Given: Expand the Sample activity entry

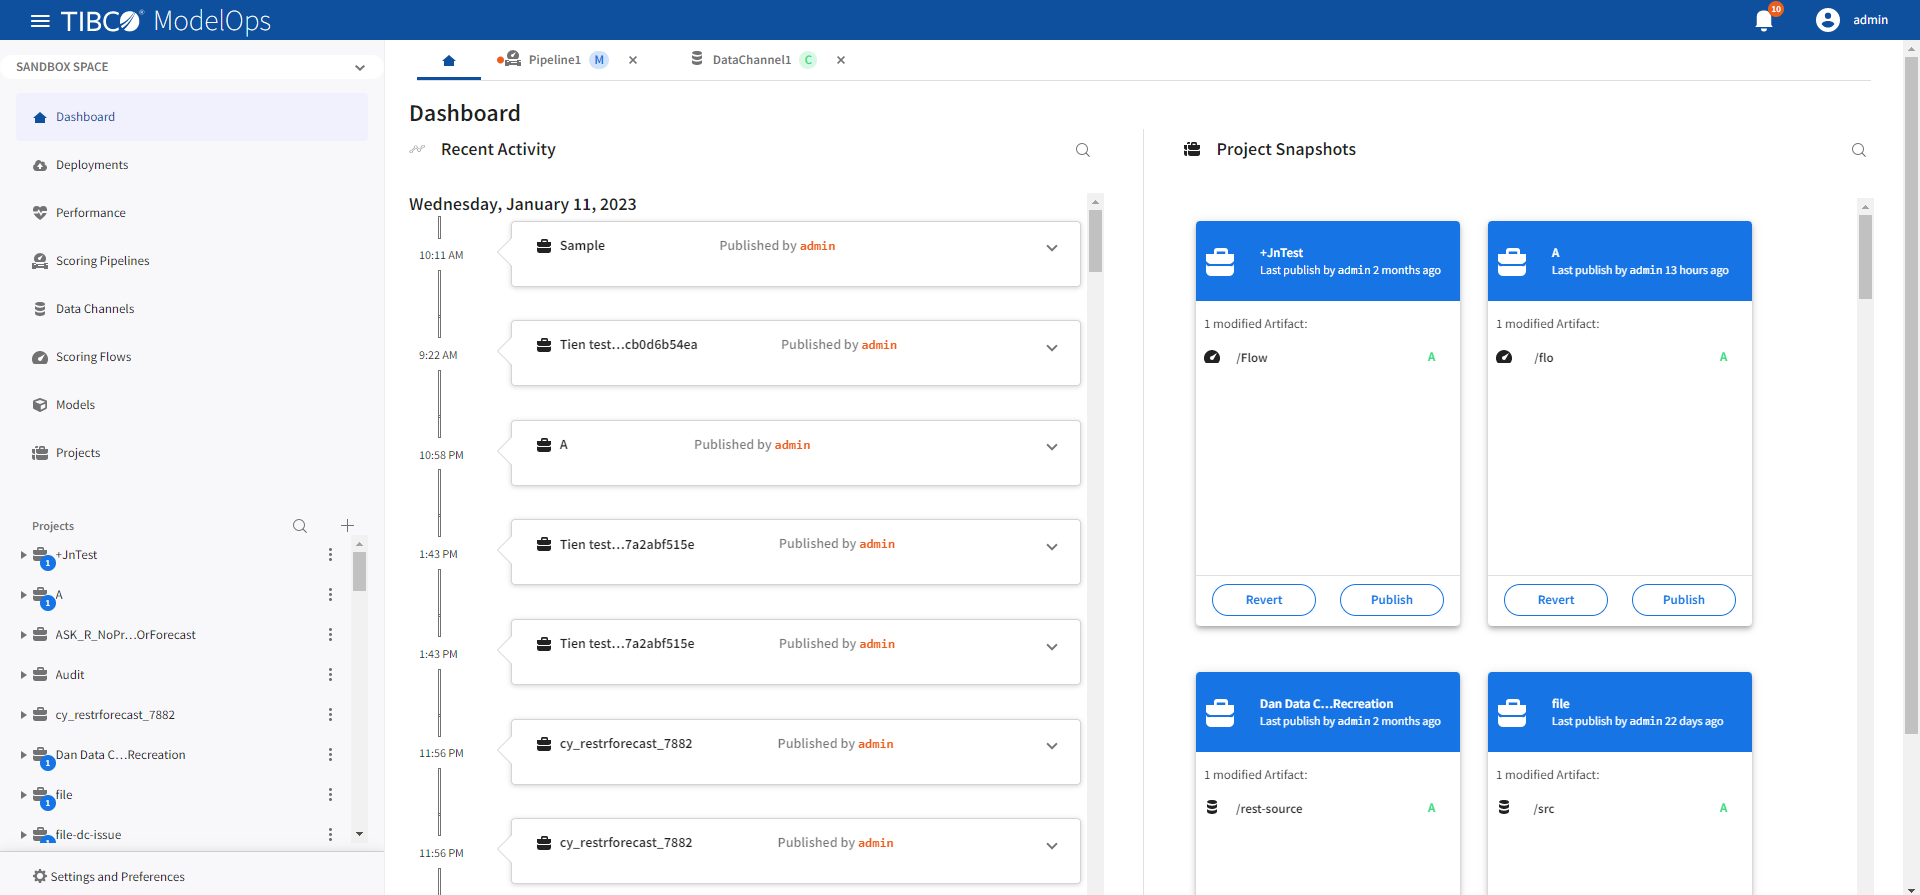Looking at the screenshot, I should coord(1051,248).
